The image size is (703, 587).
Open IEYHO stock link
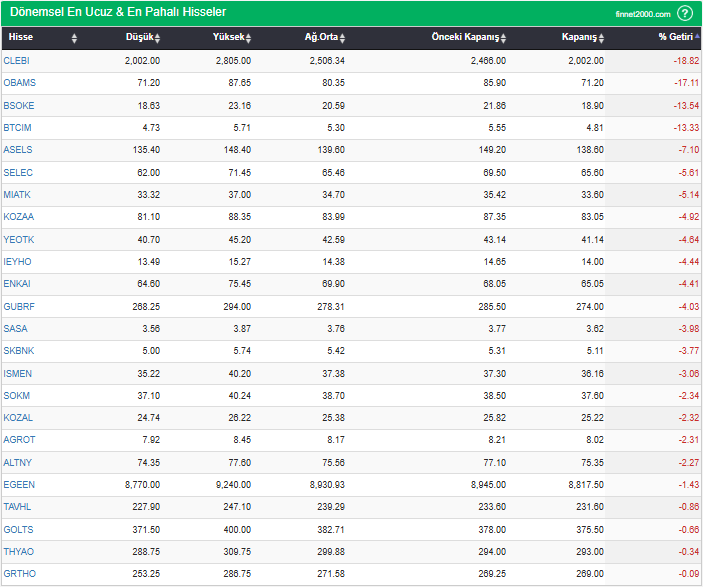point(17,261)
